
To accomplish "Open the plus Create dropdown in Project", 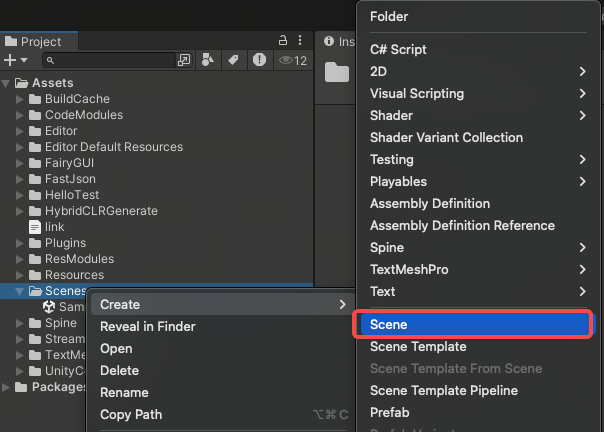I will click(x=14, y=60).
